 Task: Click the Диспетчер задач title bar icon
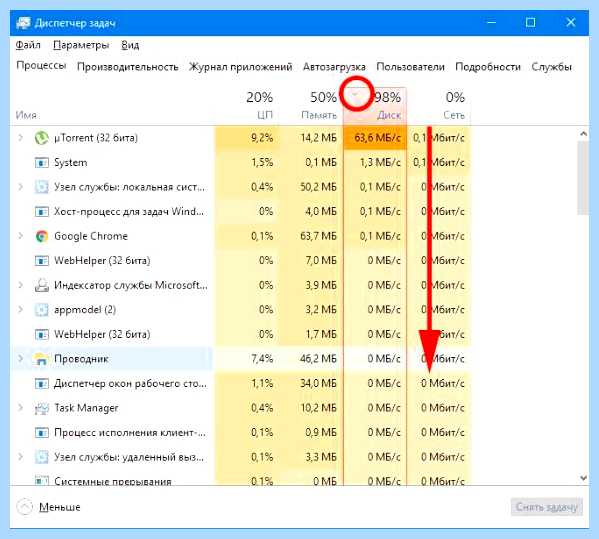click(x=23, y=23)
